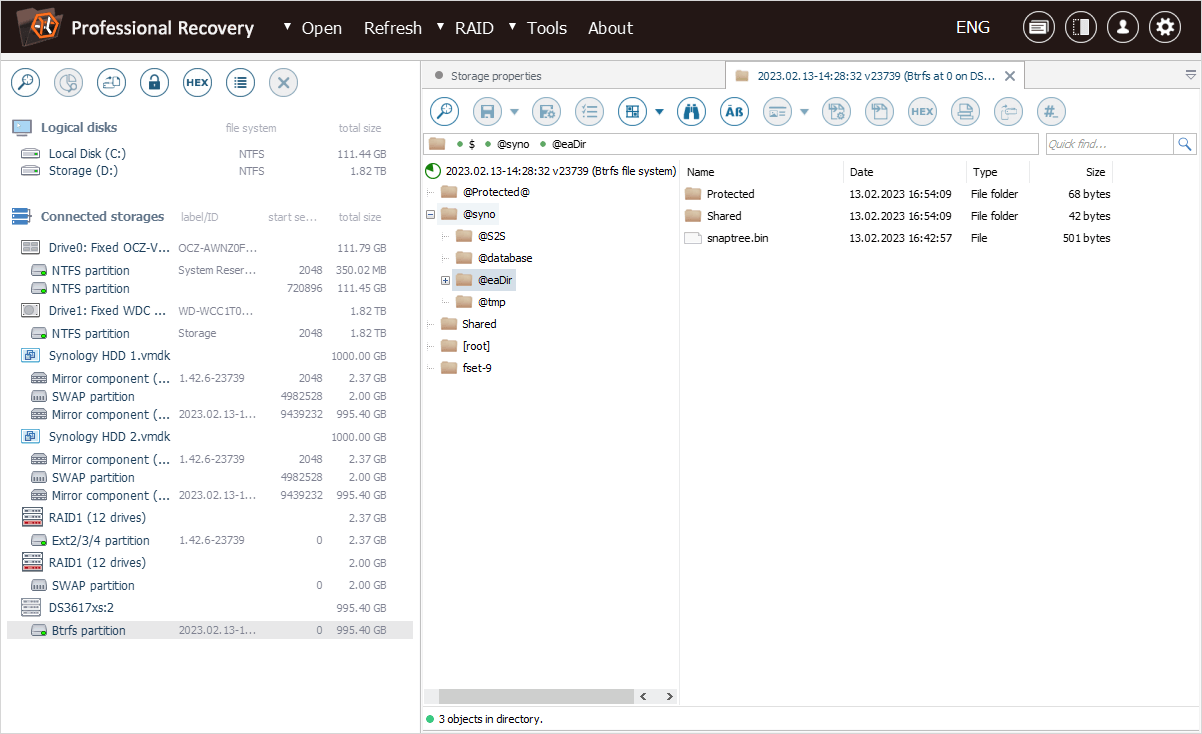Click the partition search icon in left toolbar

pos(68,83)
